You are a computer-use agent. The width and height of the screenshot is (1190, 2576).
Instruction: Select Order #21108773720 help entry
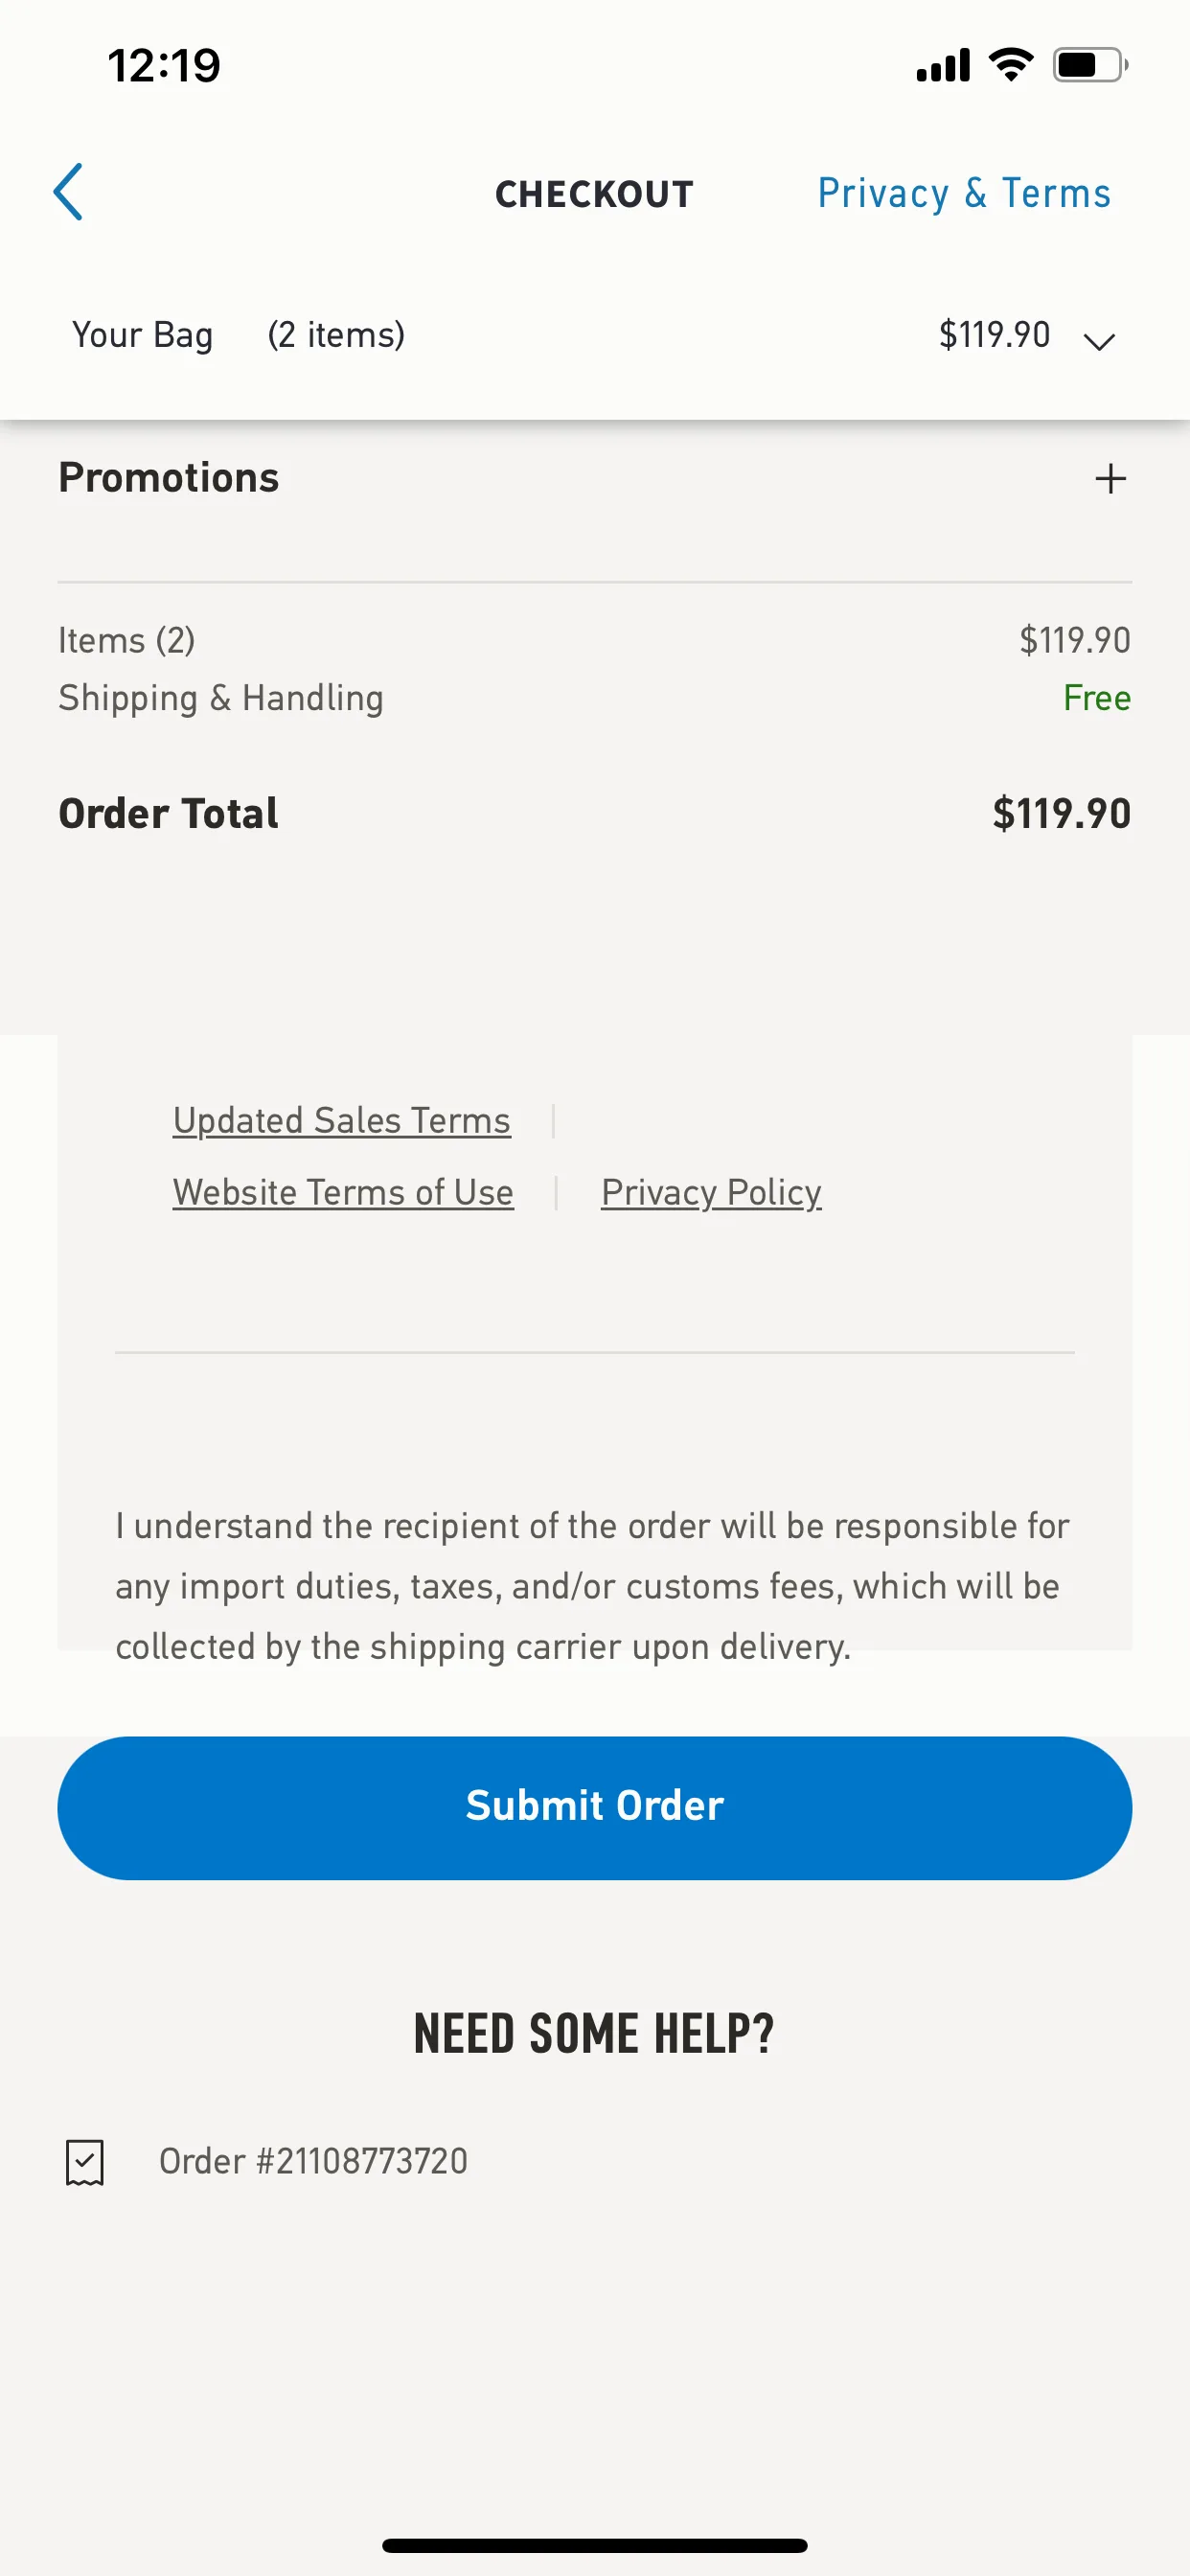pyautogui.click(x=313, y=2161)
